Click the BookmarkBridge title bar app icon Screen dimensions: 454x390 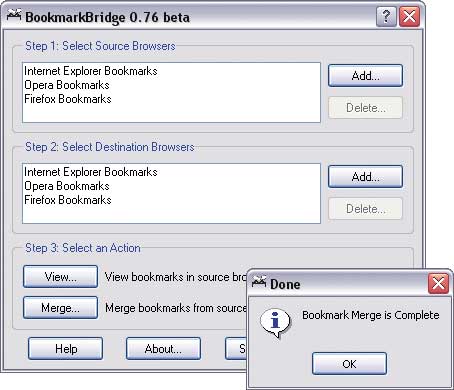(x=14, y=15)
